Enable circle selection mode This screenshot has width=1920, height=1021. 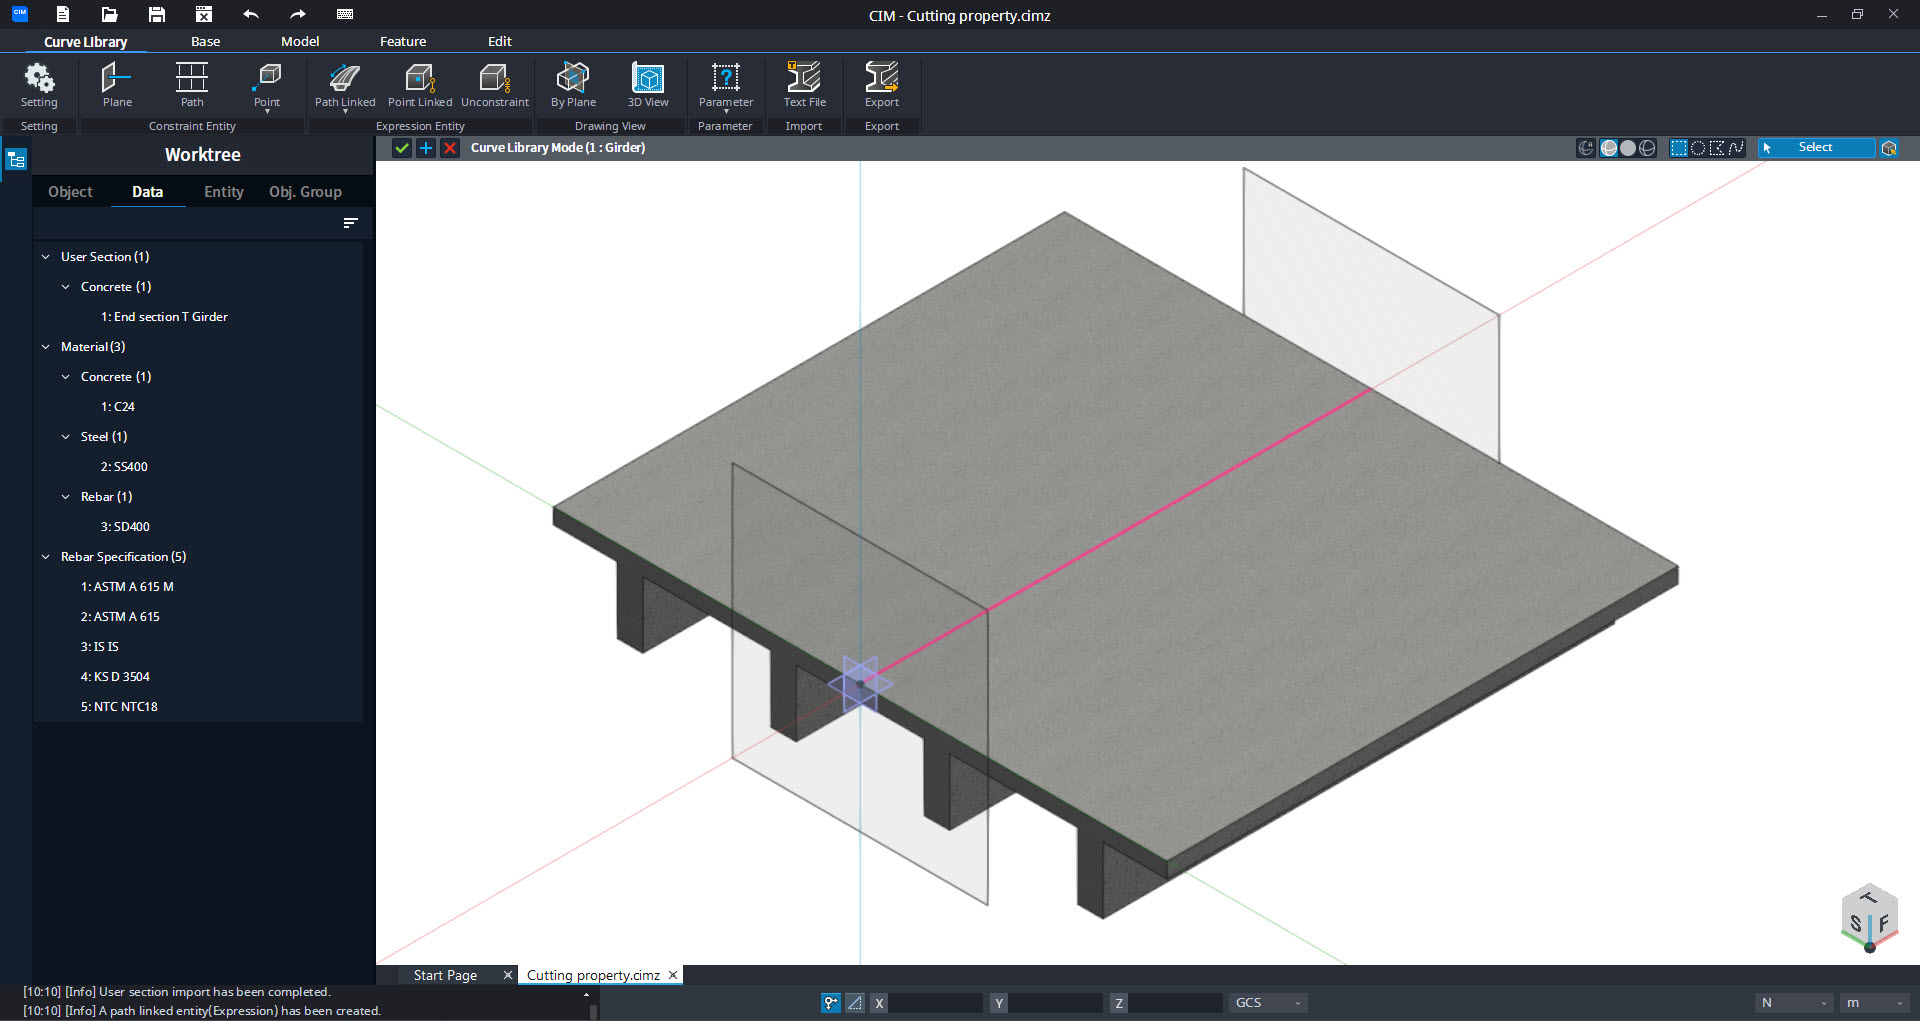(x=1698, y=148)
